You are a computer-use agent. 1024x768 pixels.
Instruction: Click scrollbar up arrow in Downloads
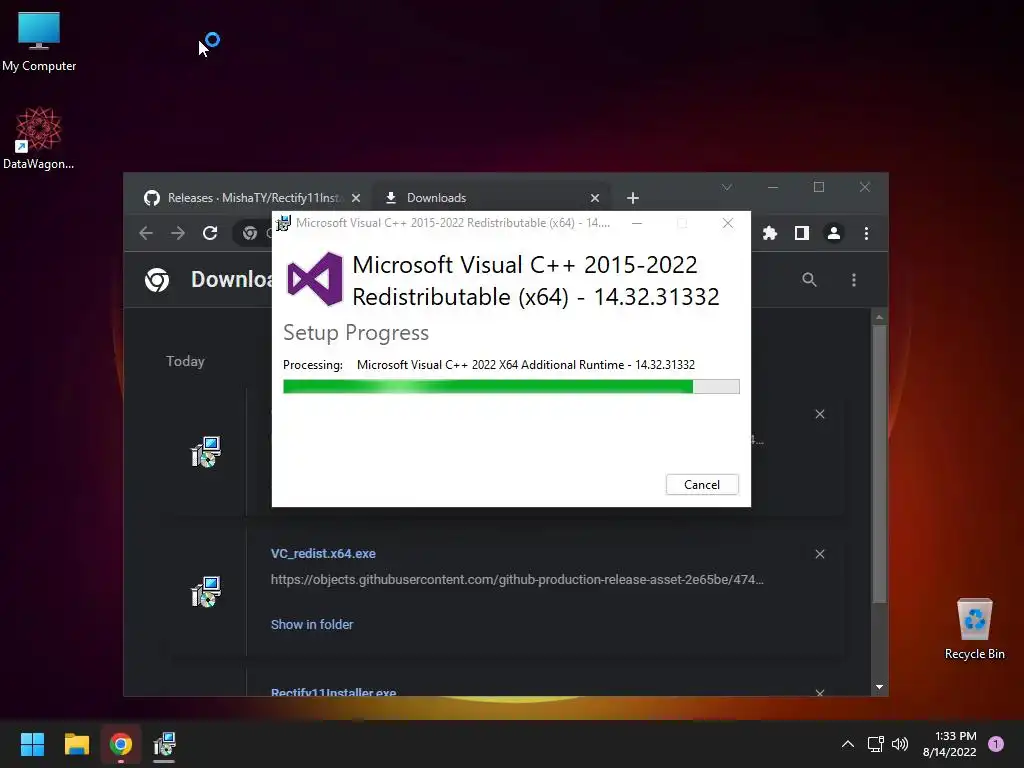click(x=880, y=317)
